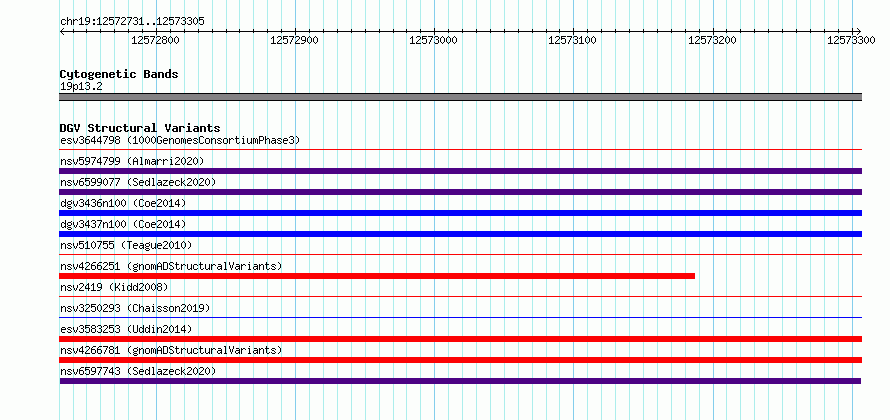Click esv3583253 (Uddin2014) label
This screenshot has height=420, width=890.
(126, 329)
